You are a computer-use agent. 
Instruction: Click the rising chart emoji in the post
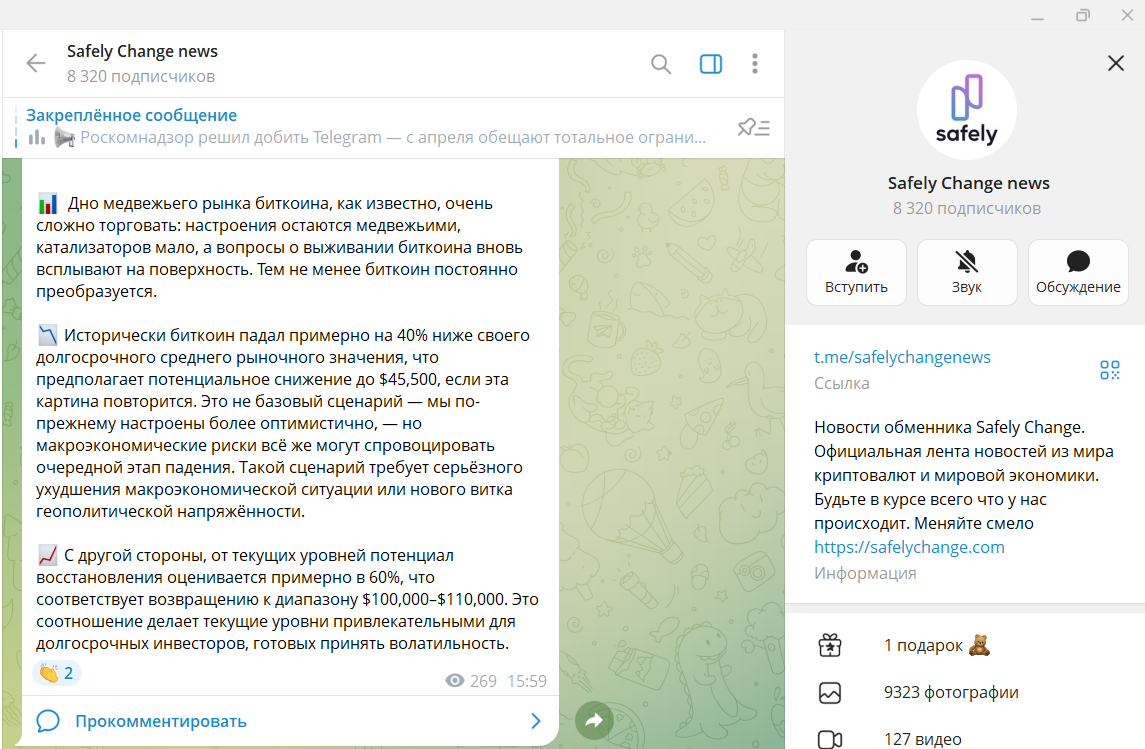47,556
